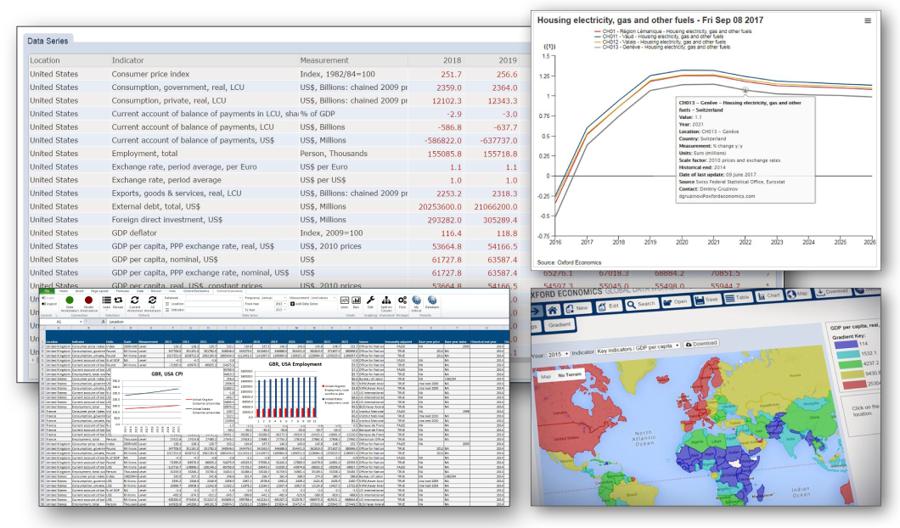The width and height of the screenshot is (900, 528).
Task: Open My Oxford globe icon in the ribbon
Action: coord(416,300)
